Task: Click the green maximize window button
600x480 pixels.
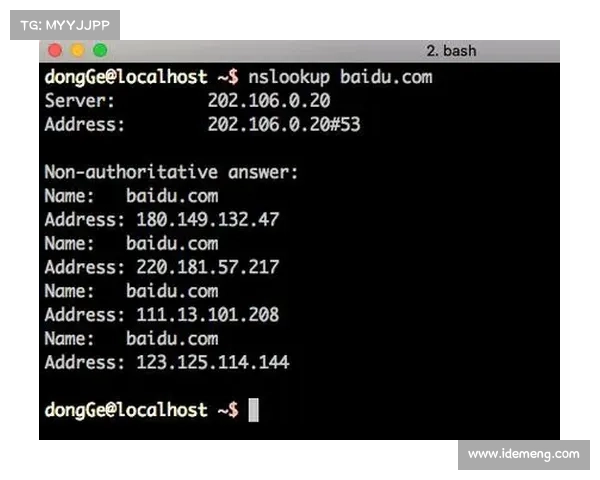Action: click(x=100, y=51)
